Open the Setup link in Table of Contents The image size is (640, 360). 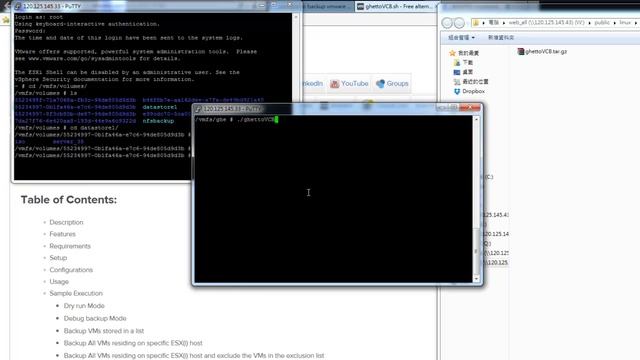coord(58,258)
